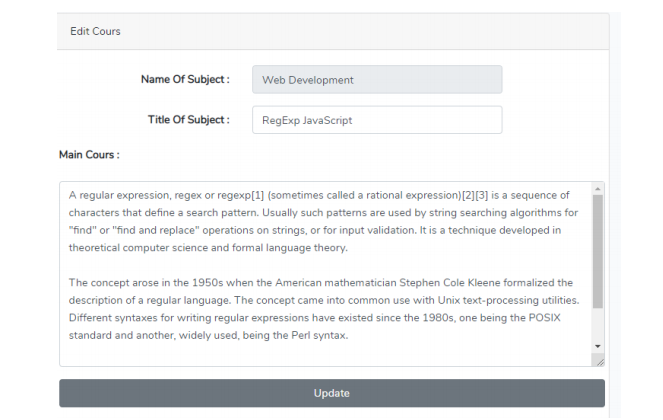Screen dimensions: 663x420
Task: Select the disabled Web Development field
Action: click(377, 80)
